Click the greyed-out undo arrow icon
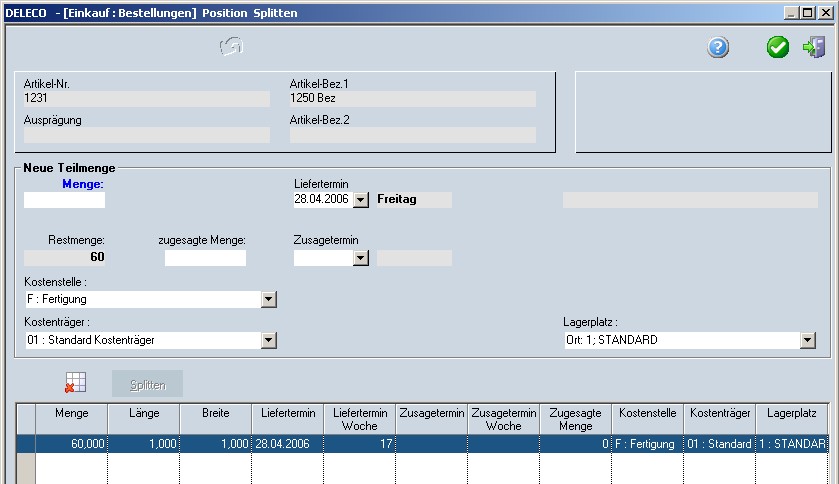 click(232, 47)
